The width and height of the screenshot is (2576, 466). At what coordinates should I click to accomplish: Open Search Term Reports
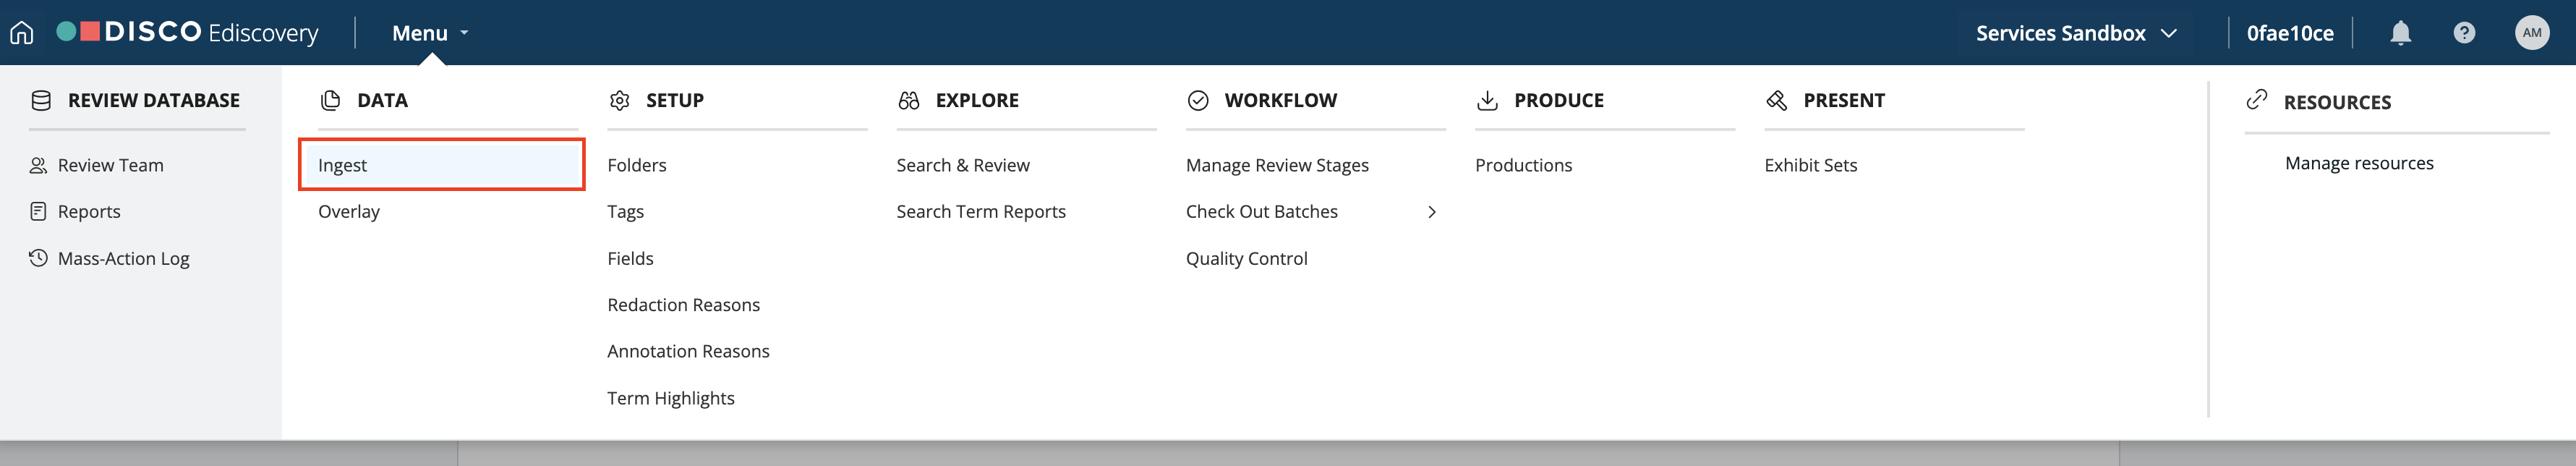(x=980, y=212)
